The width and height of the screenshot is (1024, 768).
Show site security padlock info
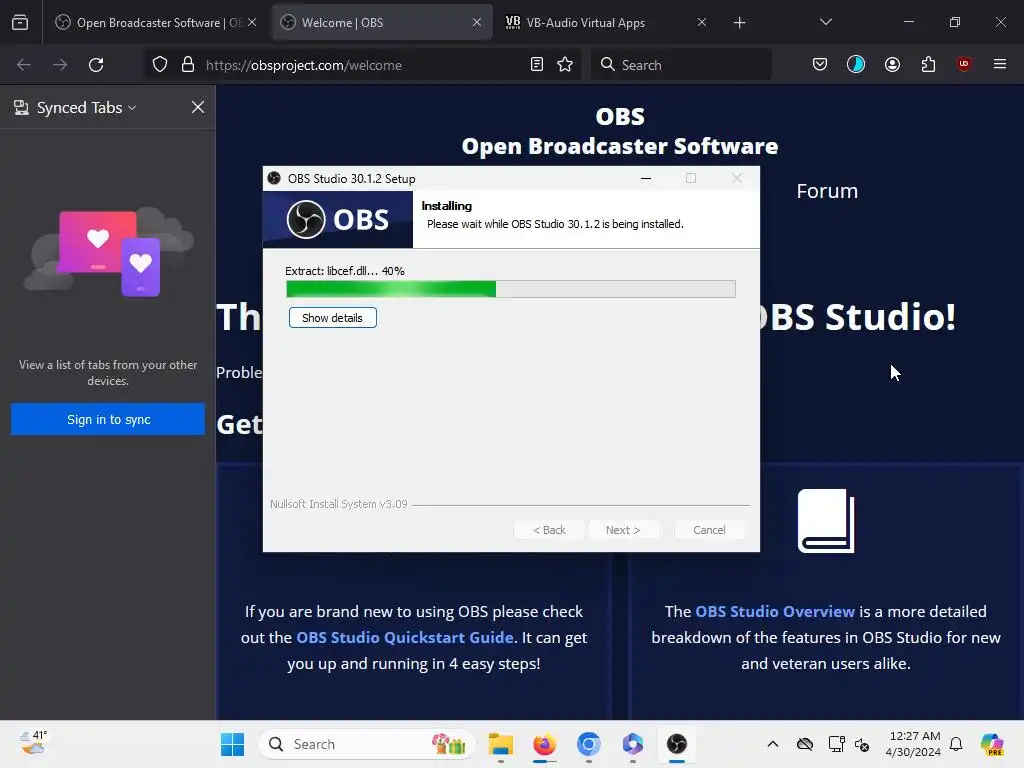(188, 65)
